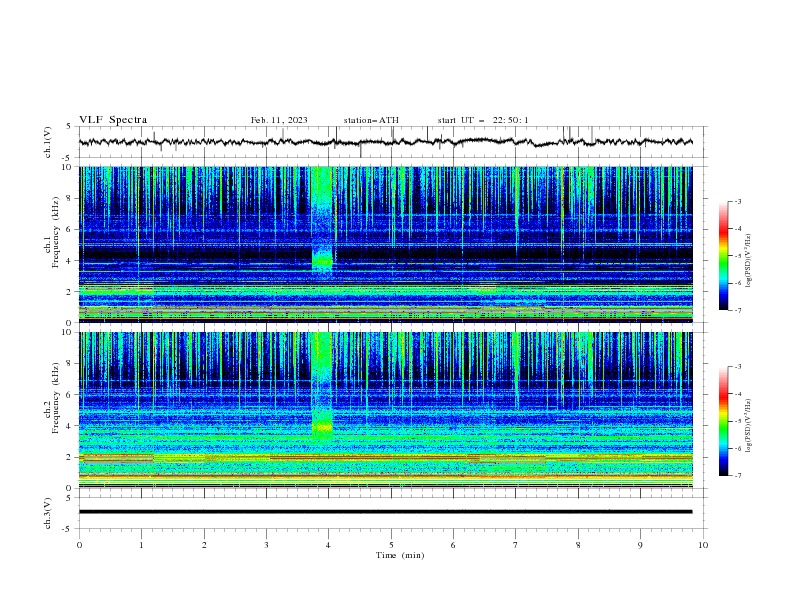
Task: Click the ch.1 'Frequency (kHz)' axis label
Action: (56, 232)
